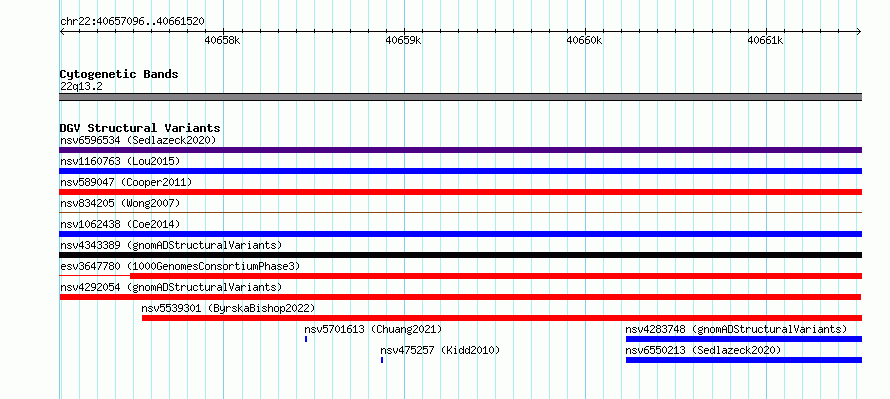Open the nsv1160763 (Lou2015) label

click(120, 161)
